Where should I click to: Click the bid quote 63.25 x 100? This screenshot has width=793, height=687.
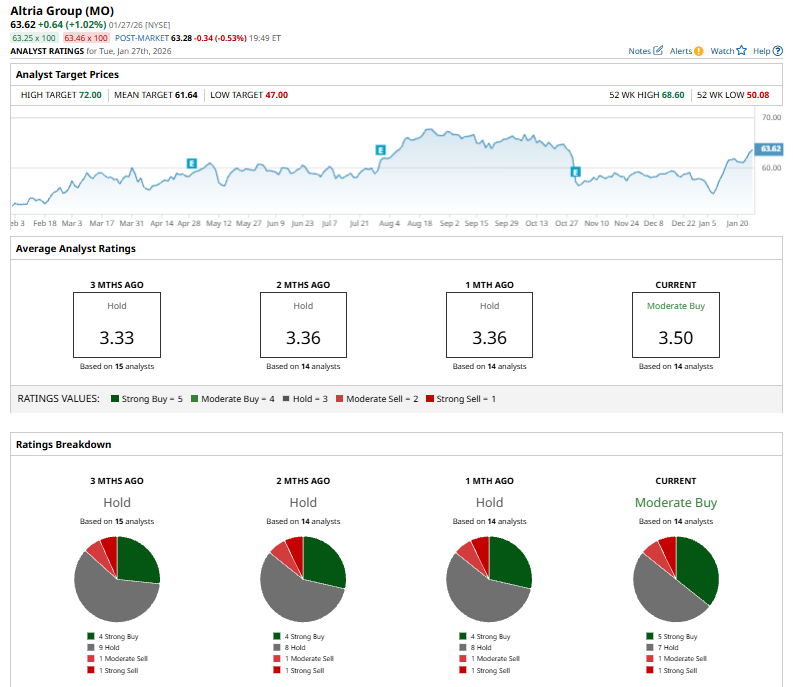(34, 38)
